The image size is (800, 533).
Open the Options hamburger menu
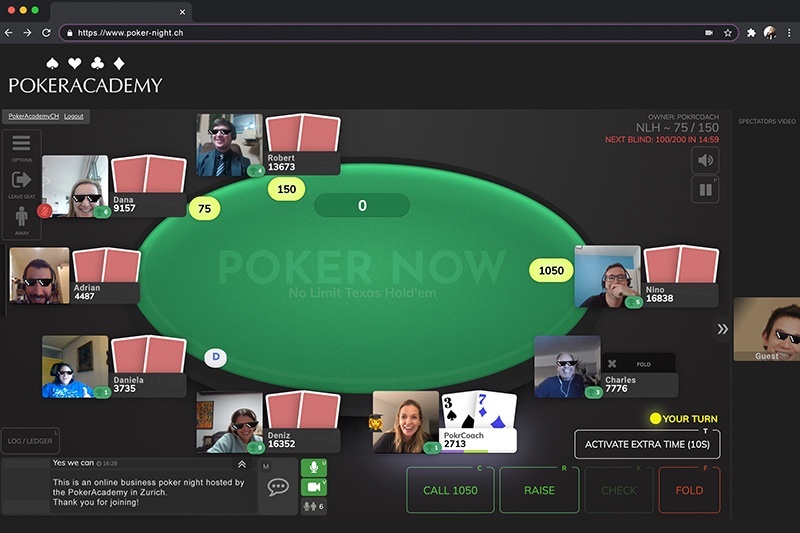[21, 143]
